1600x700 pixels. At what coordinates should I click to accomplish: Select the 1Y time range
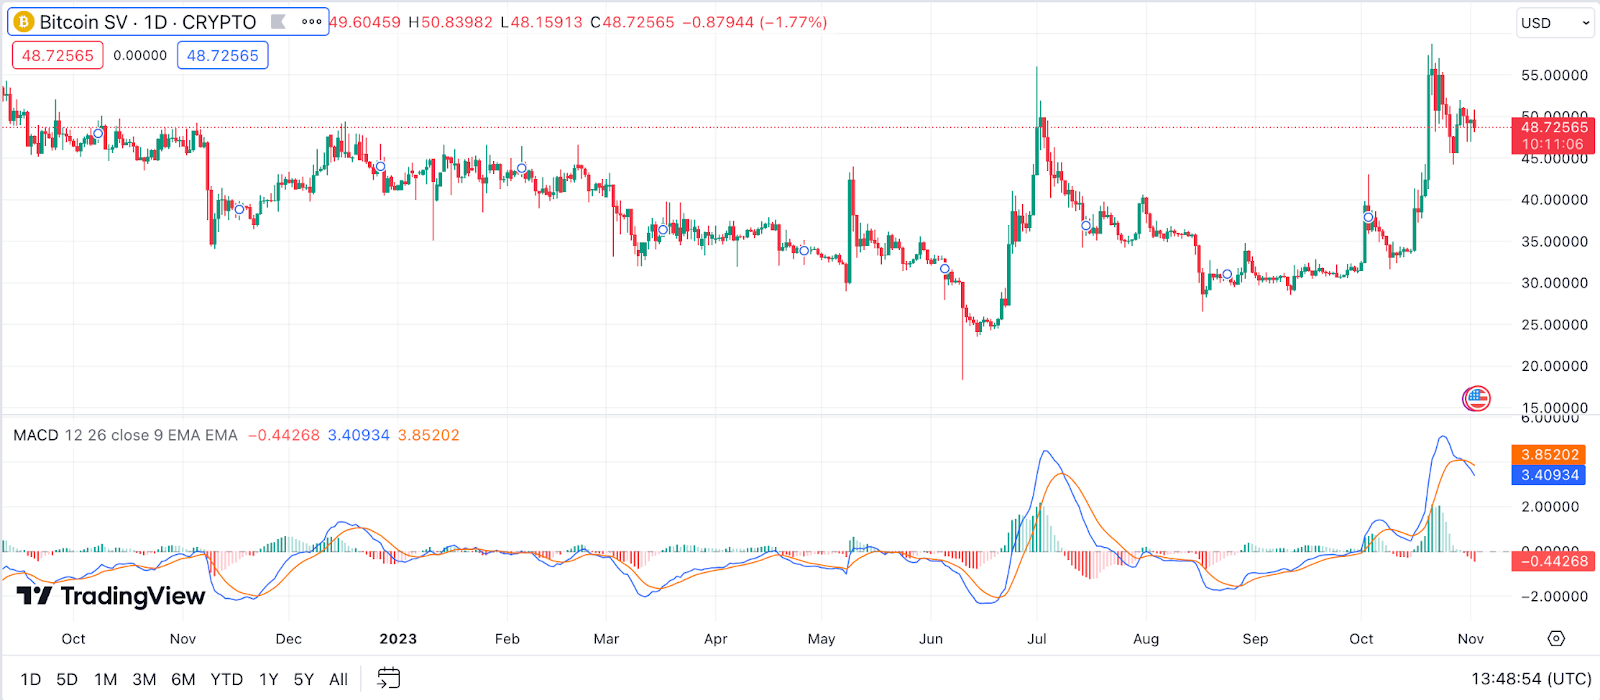click(268, 679)
